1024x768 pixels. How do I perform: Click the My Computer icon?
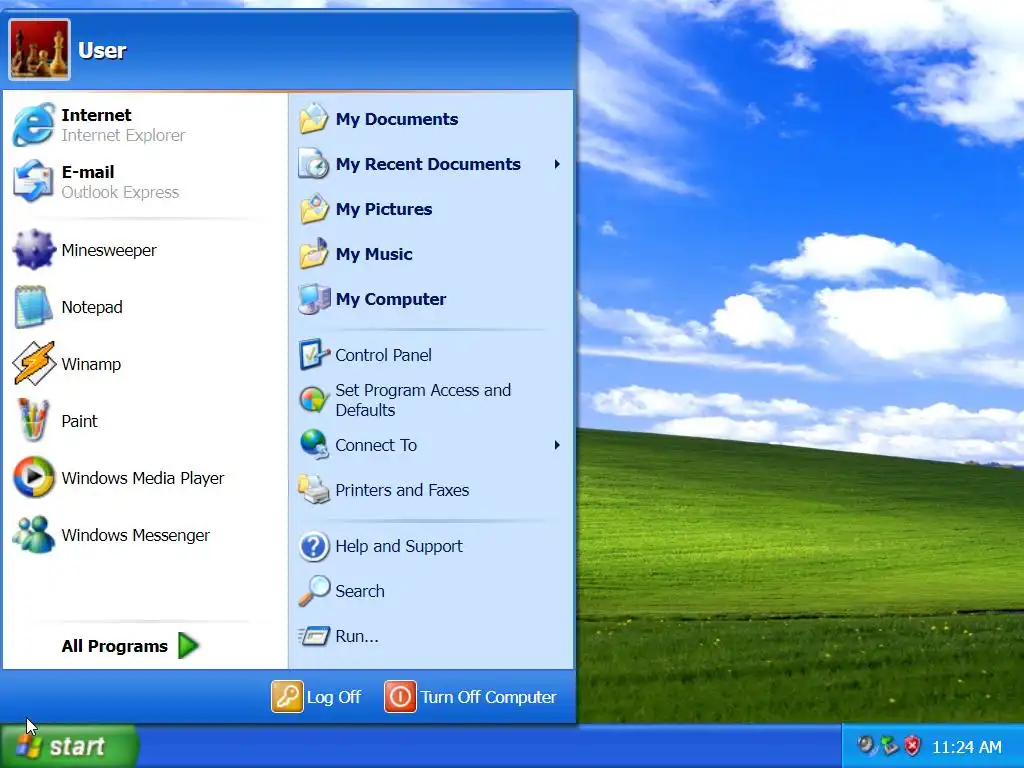(313, 299)
